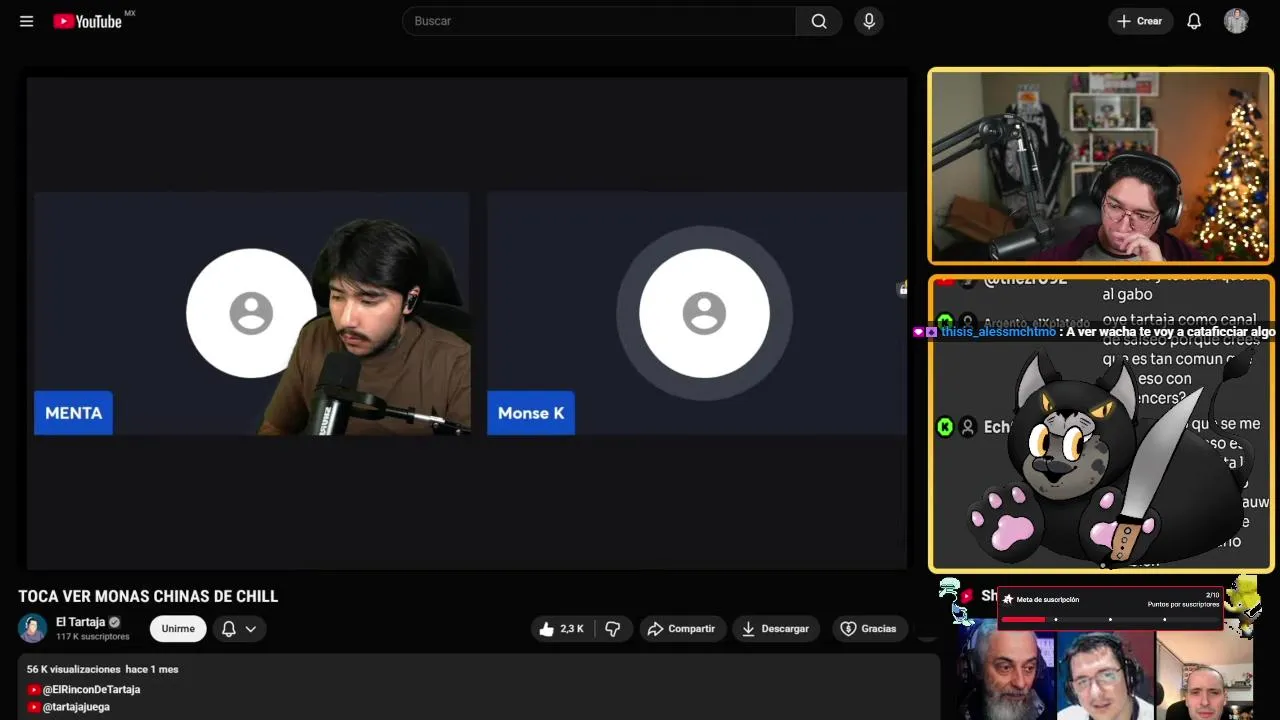The image size is (1280, 720).
Task: Open the notifications bell in header
Action: click(x=1194, y=21)
